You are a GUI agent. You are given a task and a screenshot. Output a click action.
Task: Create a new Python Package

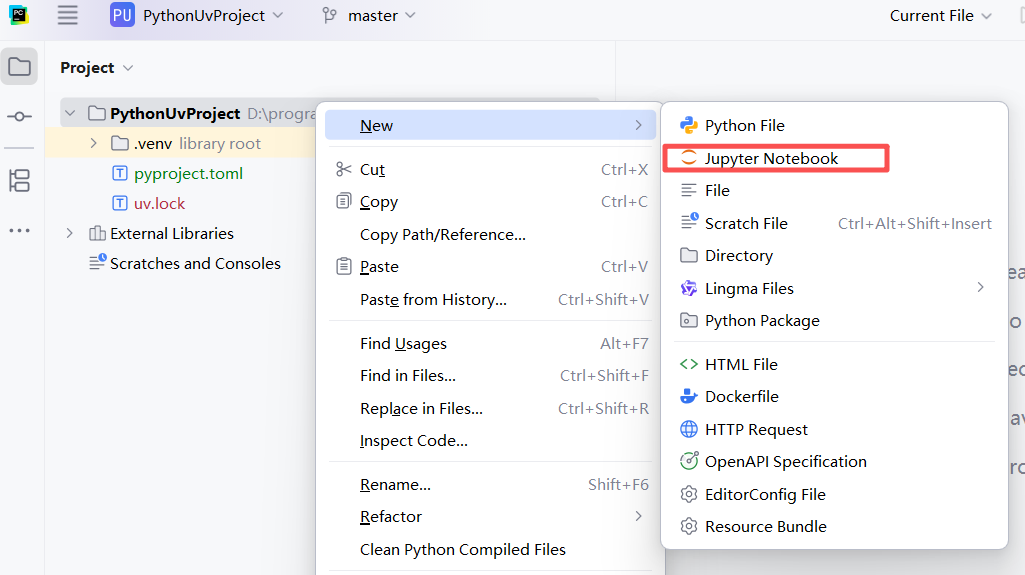click(834, 320)
